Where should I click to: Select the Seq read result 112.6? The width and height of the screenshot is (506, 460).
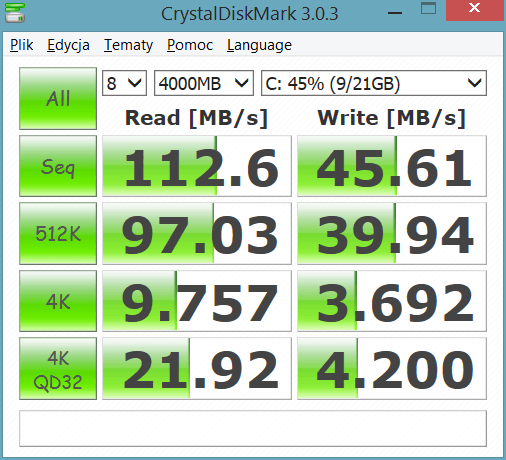tap(197, 166)
